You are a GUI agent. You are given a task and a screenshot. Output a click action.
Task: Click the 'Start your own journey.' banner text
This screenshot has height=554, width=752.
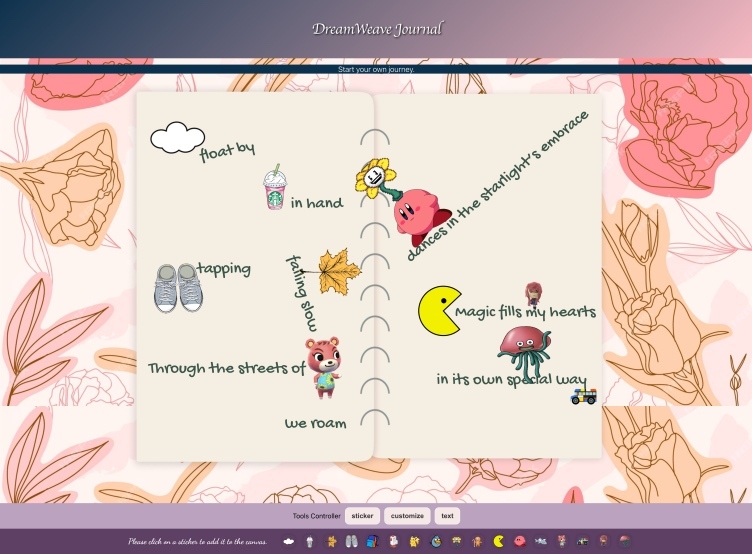click(376, 70)
